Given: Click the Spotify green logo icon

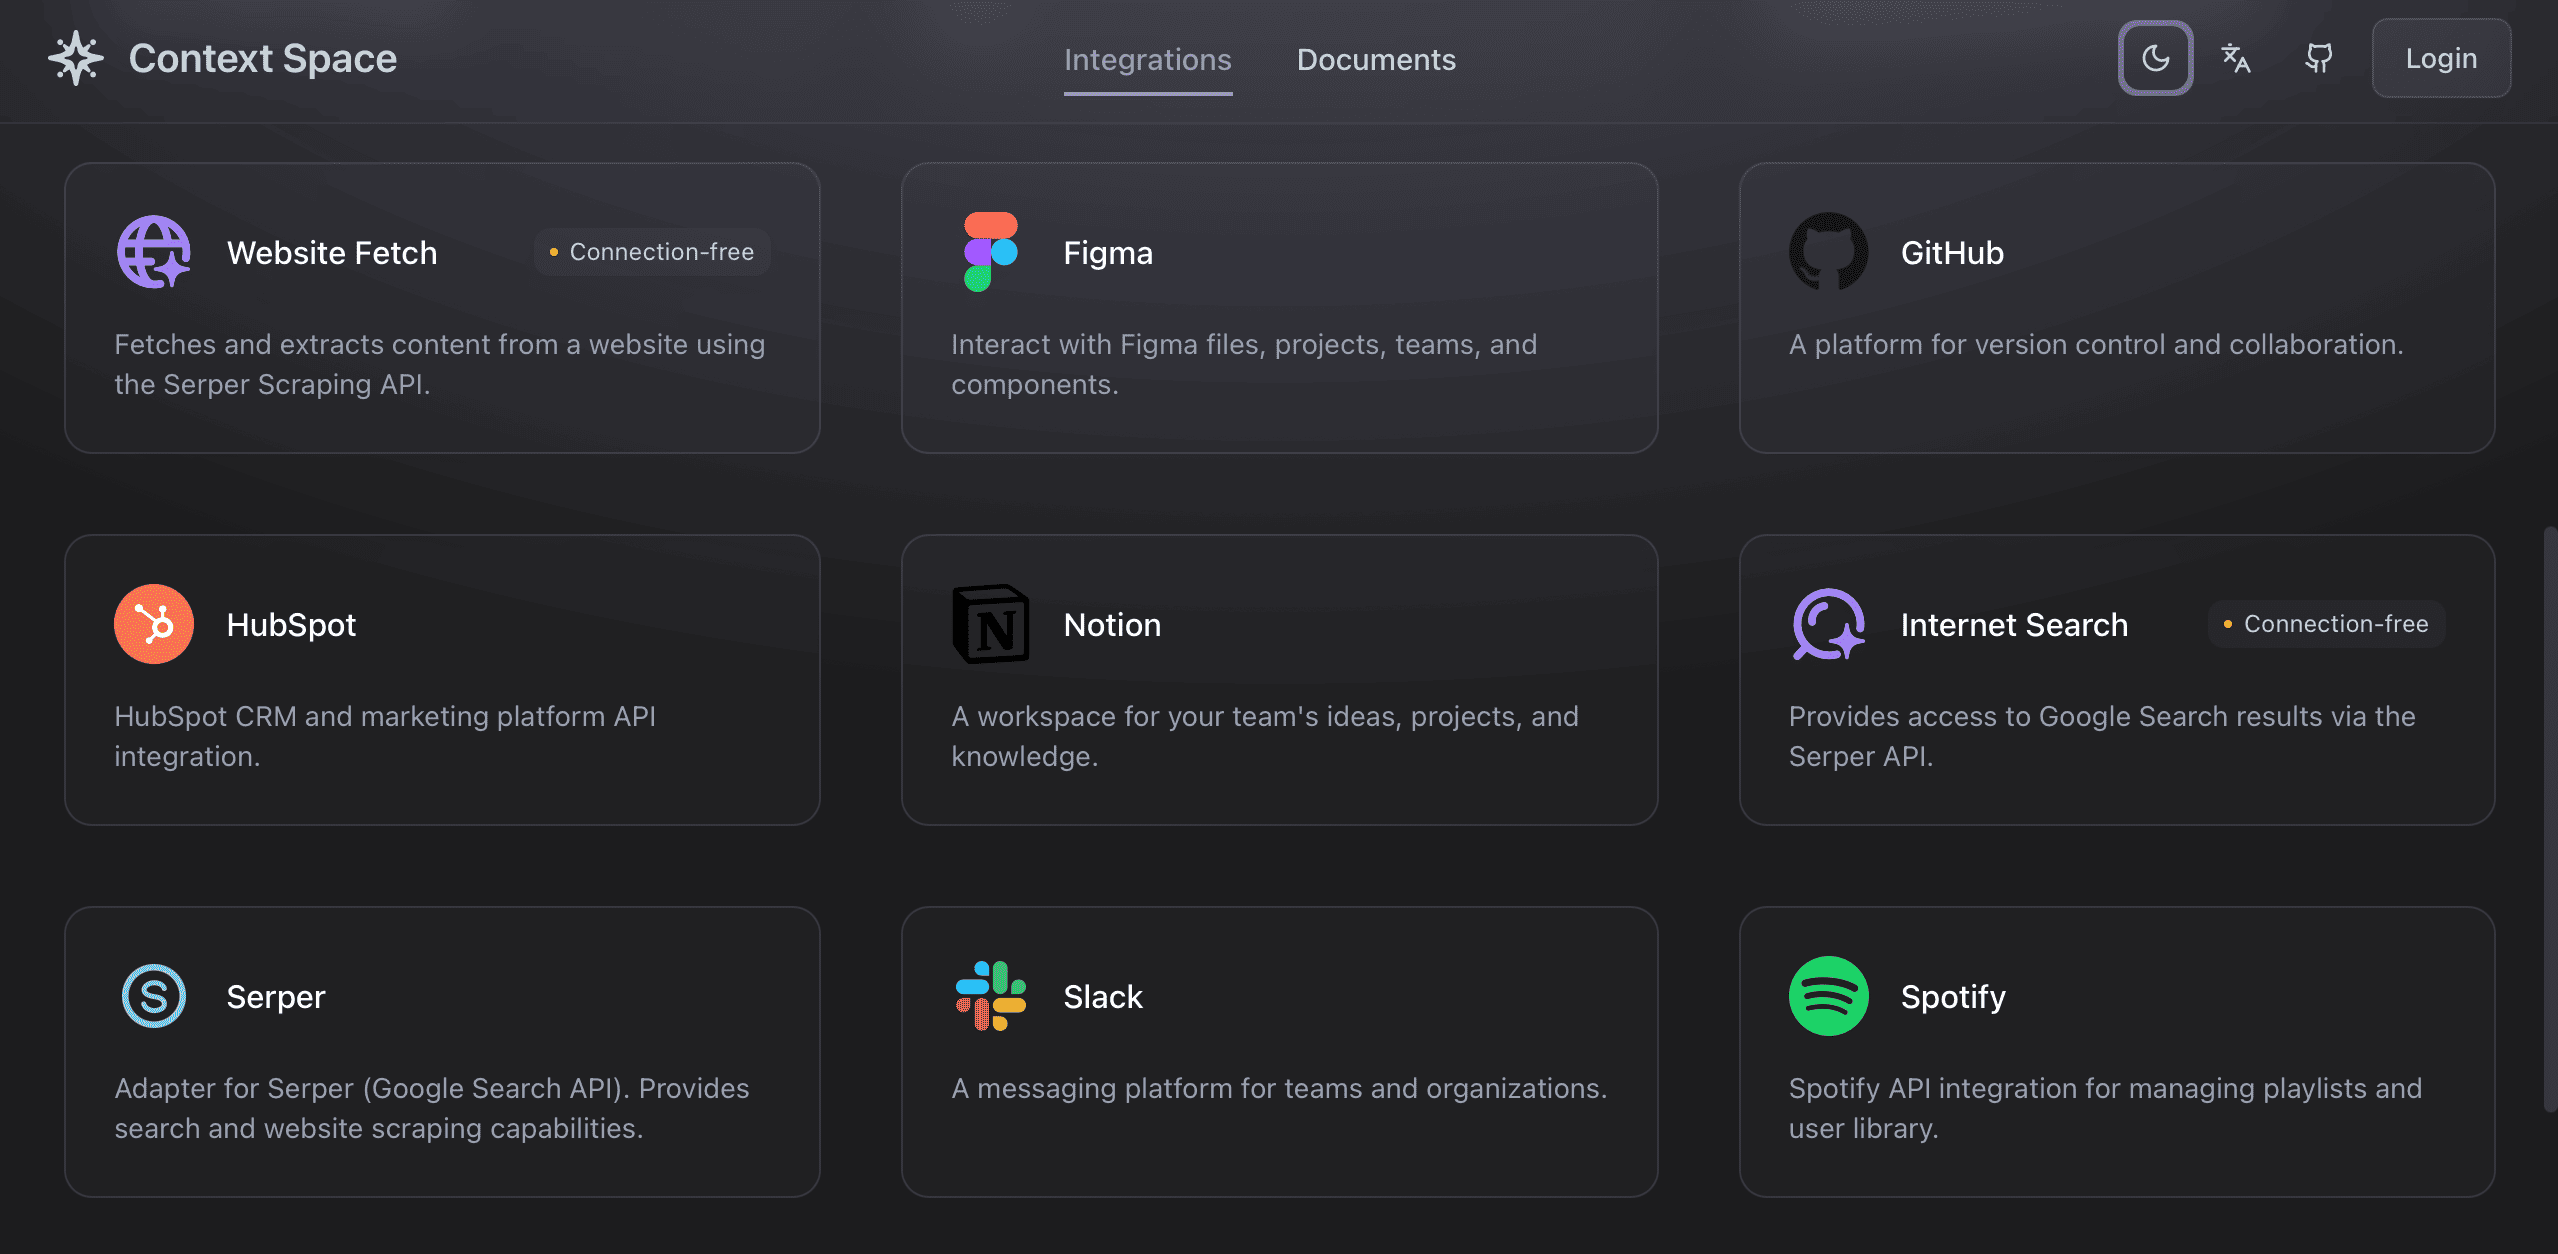Looking at the screenshot, I should coord(1828,996).
